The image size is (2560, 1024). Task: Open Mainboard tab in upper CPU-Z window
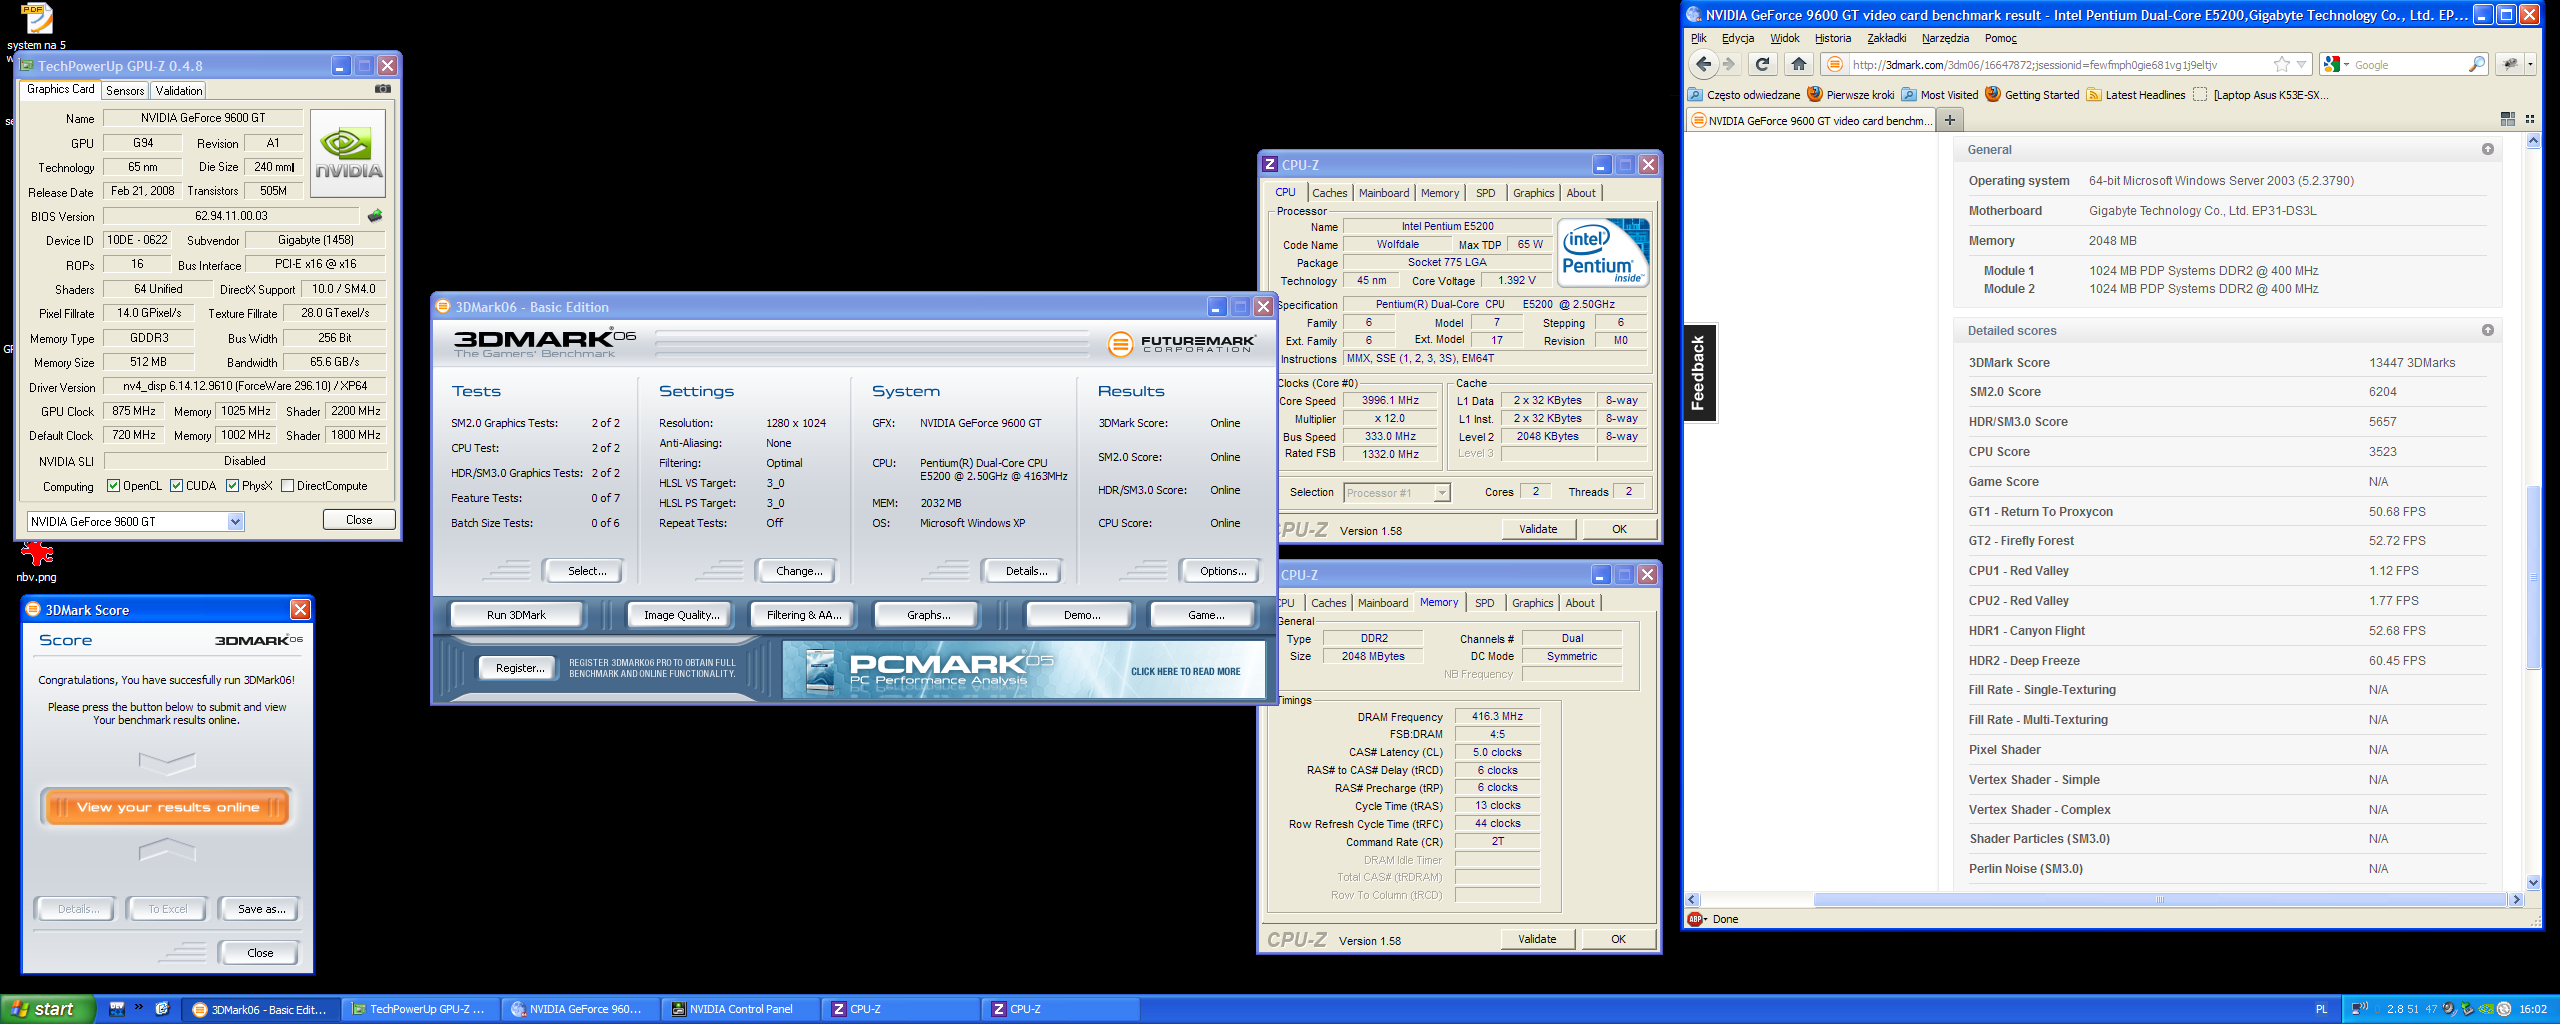click(x=1384, y=193)
